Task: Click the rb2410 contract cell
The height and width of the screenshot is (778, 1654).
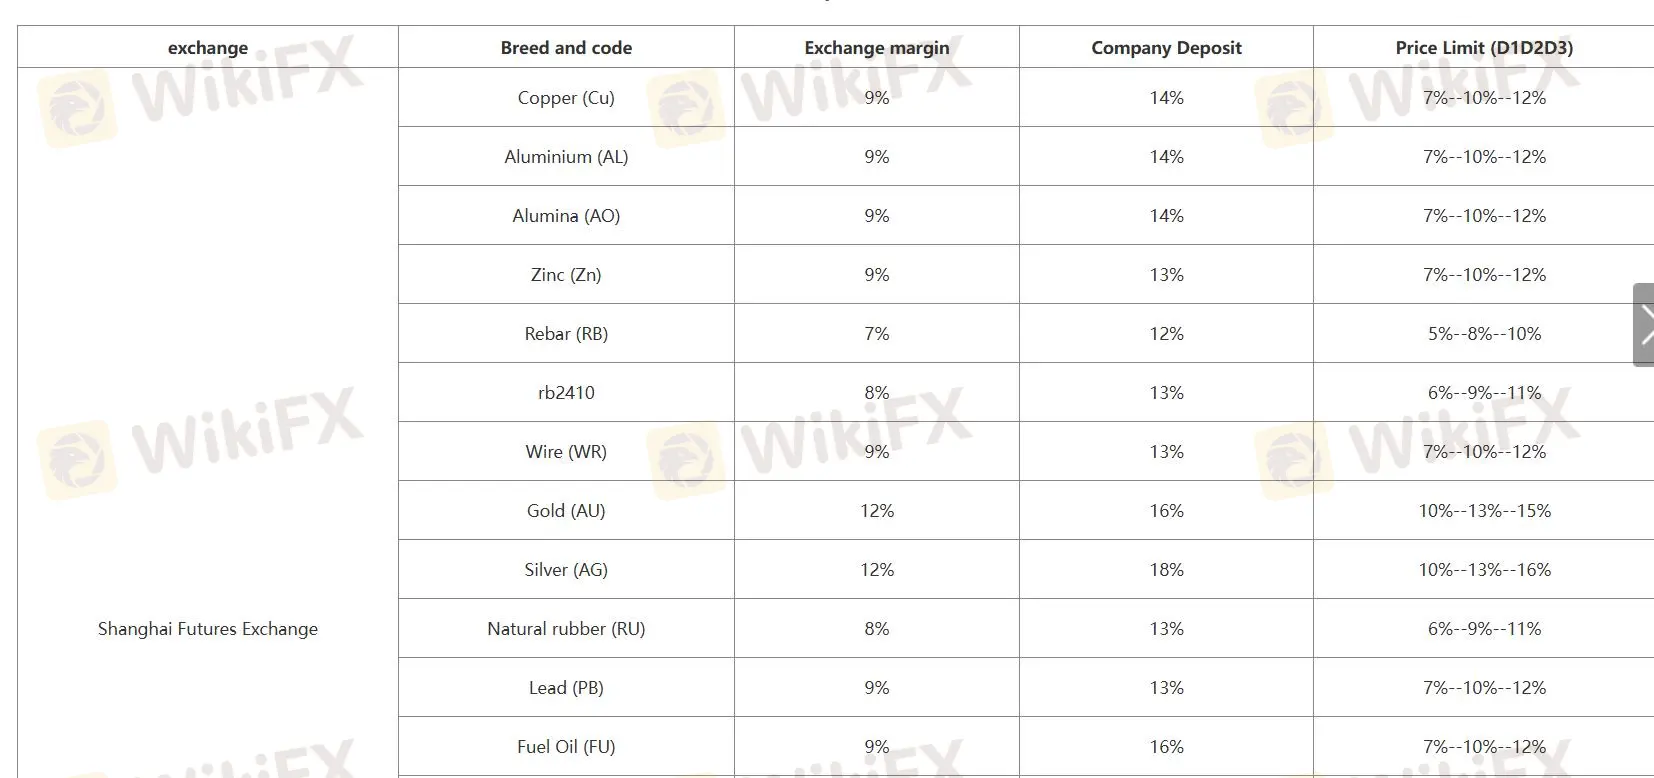Action: pos(566,392)
